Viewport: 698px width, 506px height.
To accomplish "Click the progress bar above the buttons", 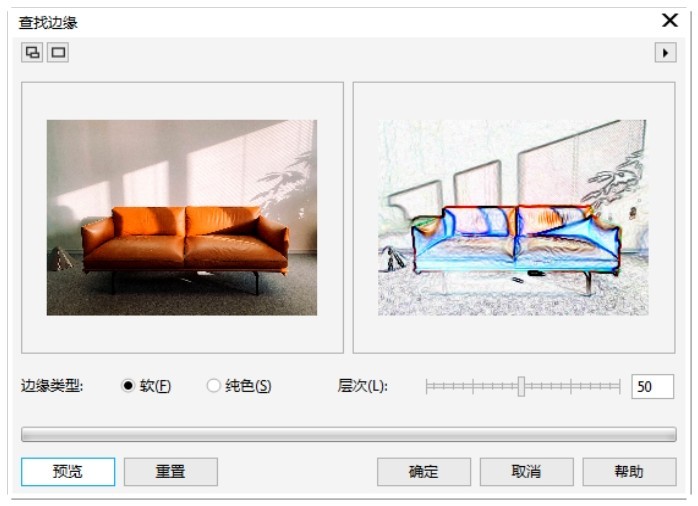I will coord(349,434).
